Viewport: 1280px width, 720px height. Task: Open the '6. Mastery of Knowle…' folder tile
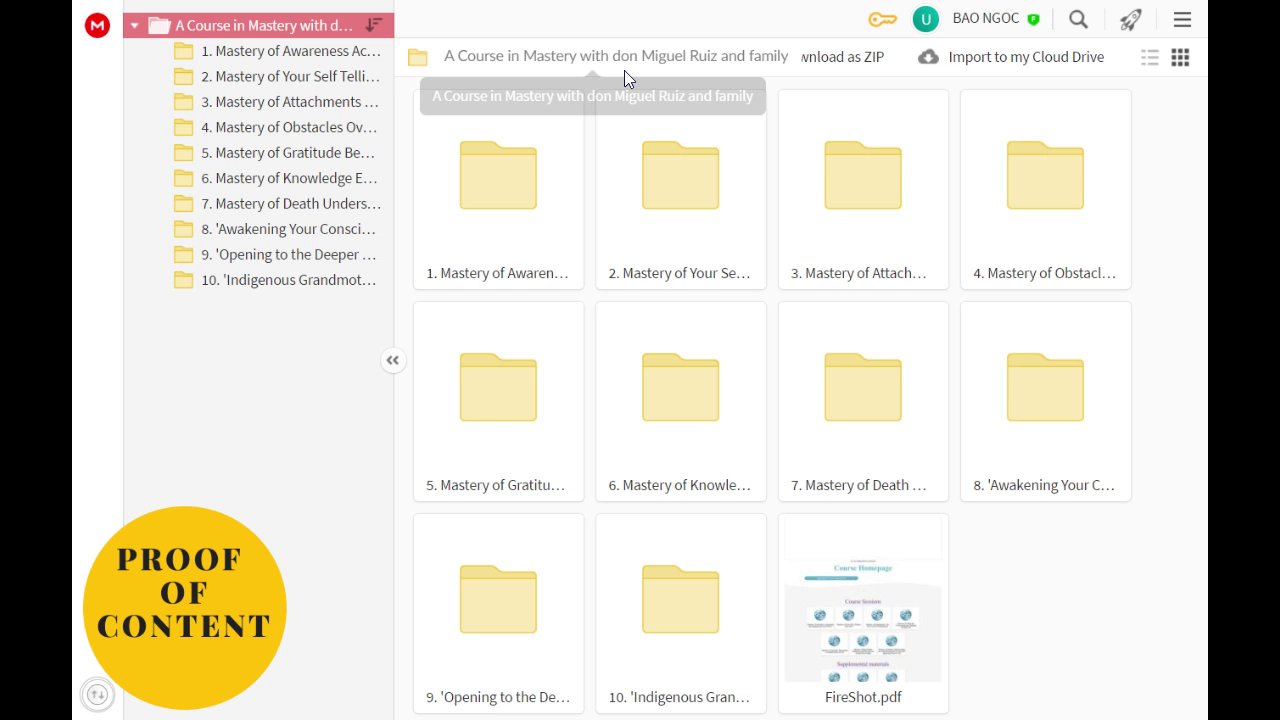[x=681, y=401]
